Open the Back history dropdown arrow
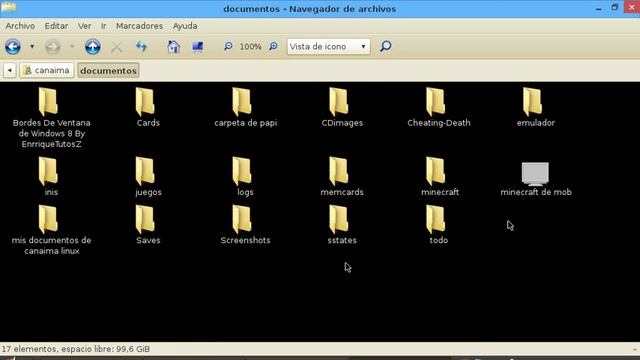This screenshot has width=640, height=360. [32, 47]
